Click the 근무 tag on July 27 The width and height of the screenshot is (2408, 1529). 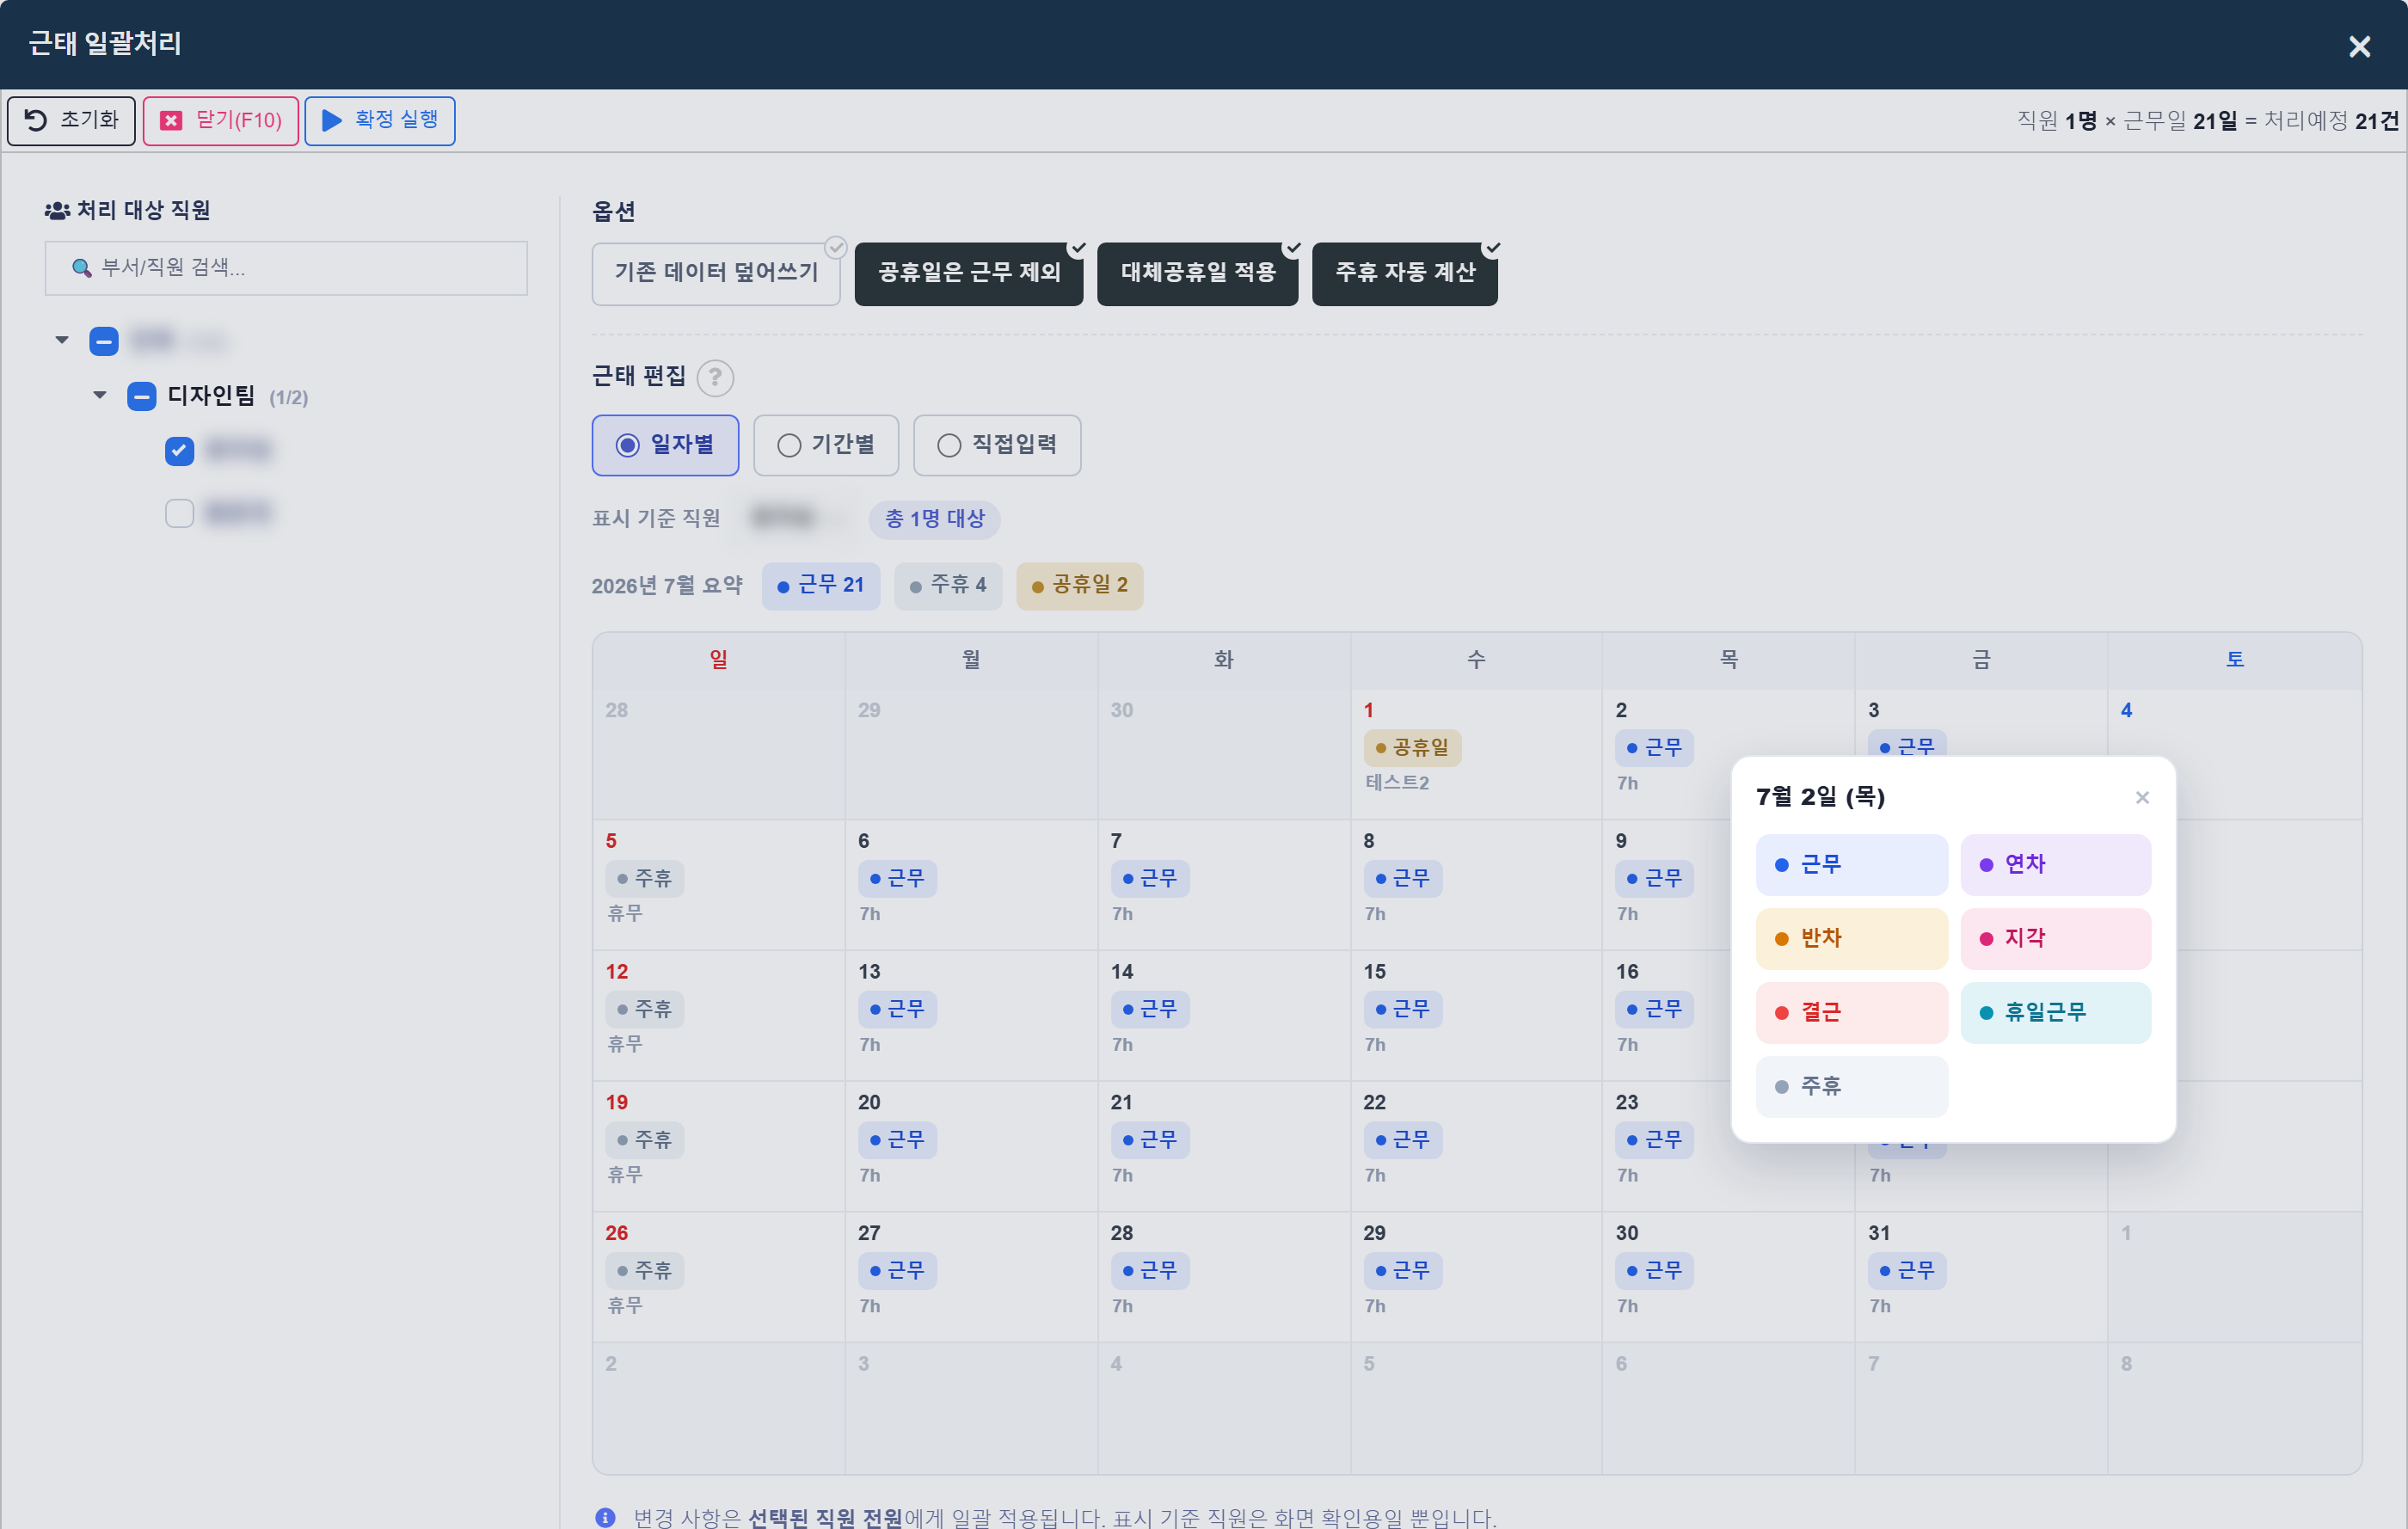896,1271
